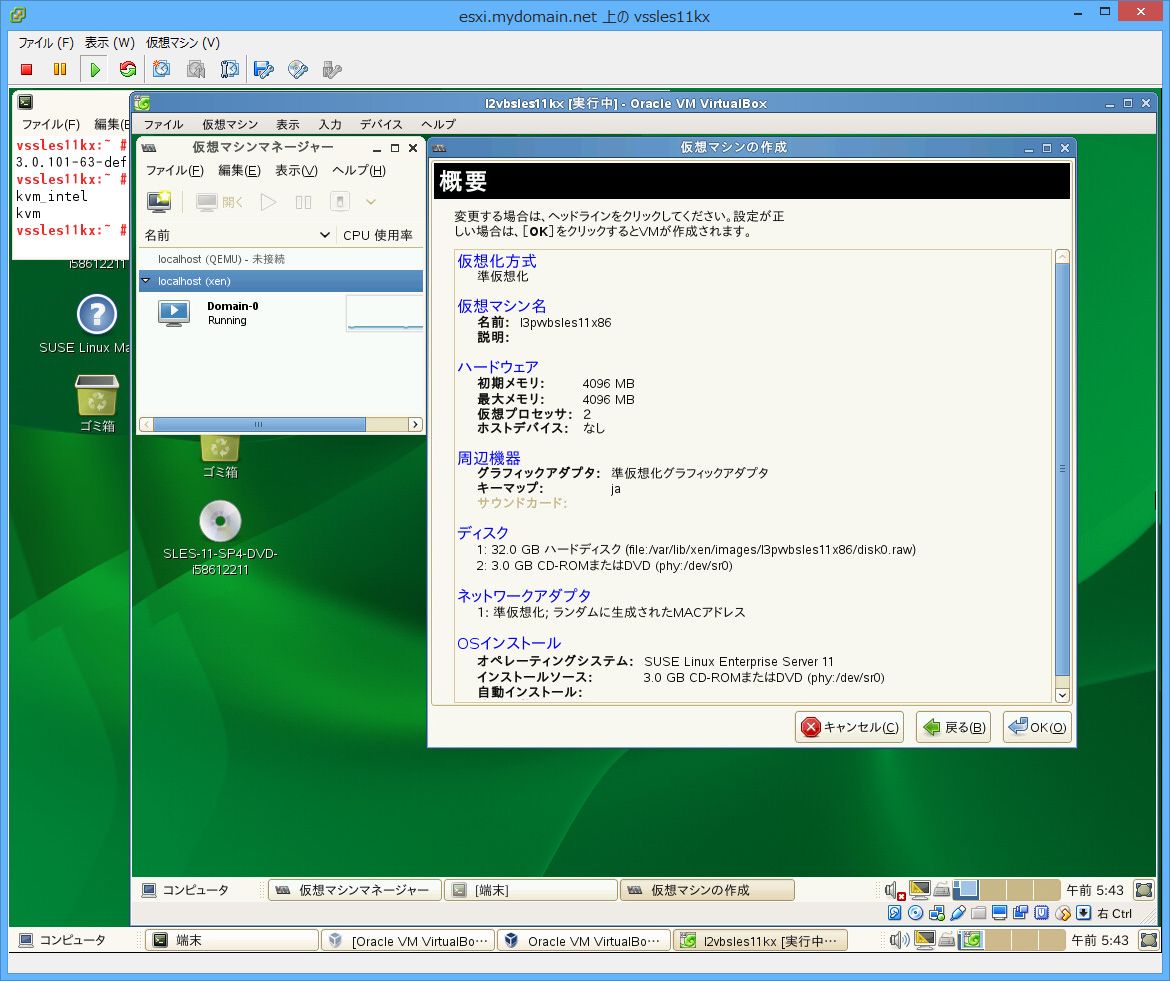This screenshot has height=981, width=1170.
Task: Click the ネットワークアダプタ headline link
Action: click(x=524, y=595)
